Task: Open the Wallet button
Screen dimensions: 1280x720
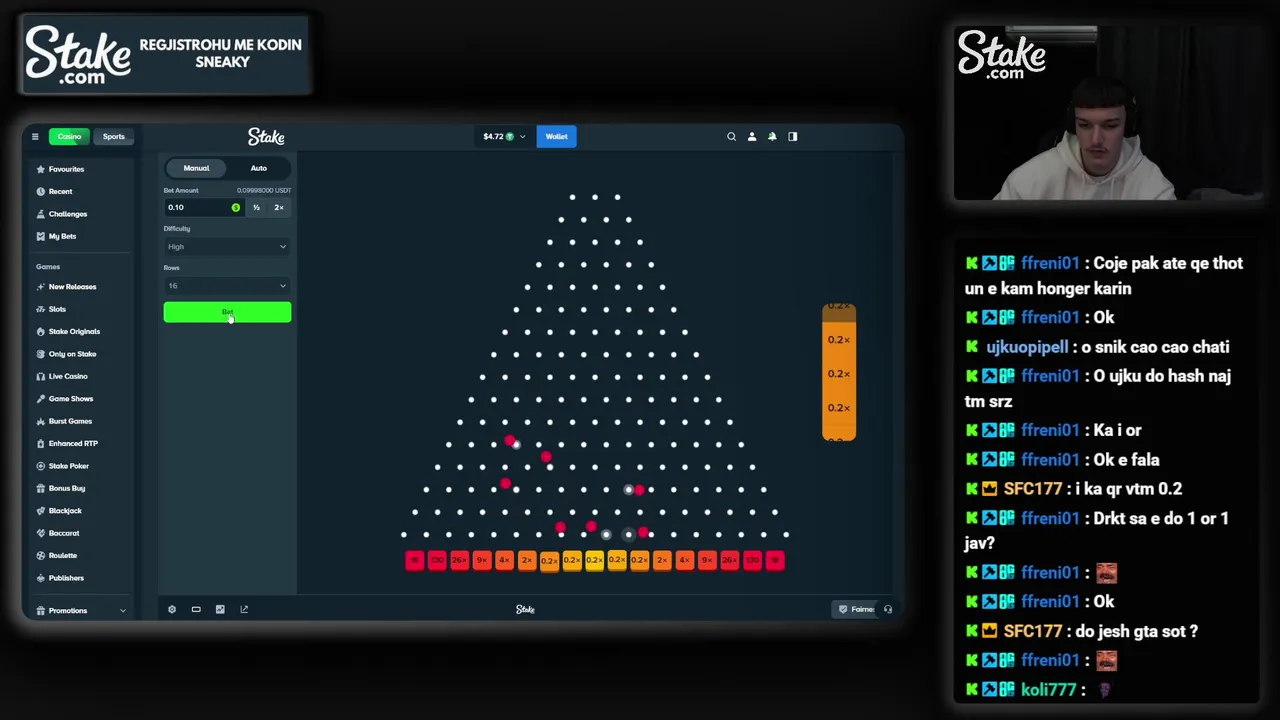Action: [556, 136]
